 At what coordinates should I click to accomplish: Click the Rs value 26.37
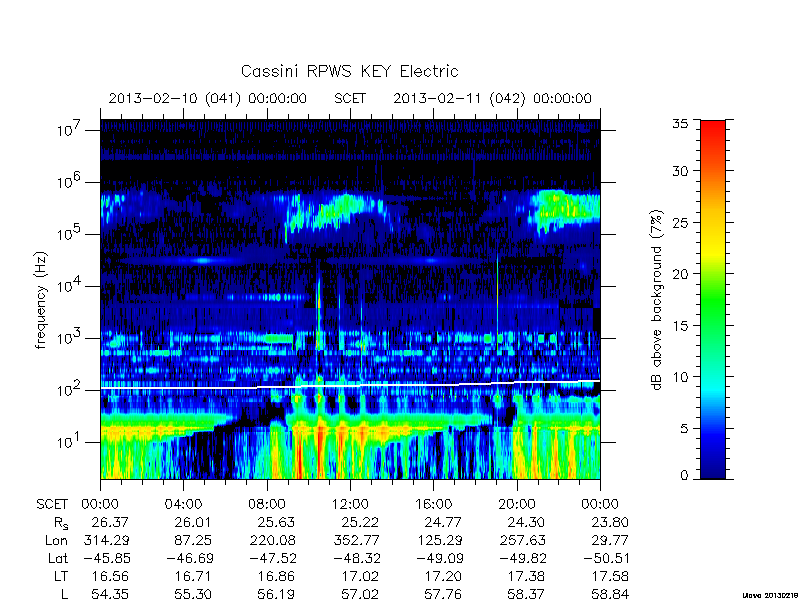click(110, 522)
